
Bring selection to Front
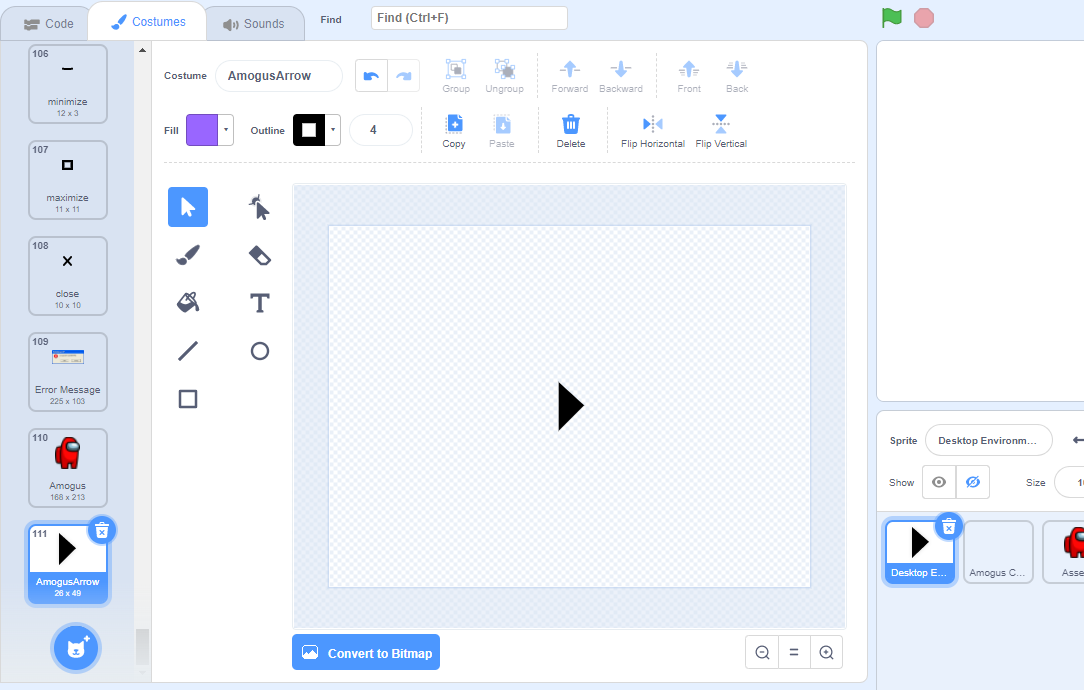pos(689,75)
